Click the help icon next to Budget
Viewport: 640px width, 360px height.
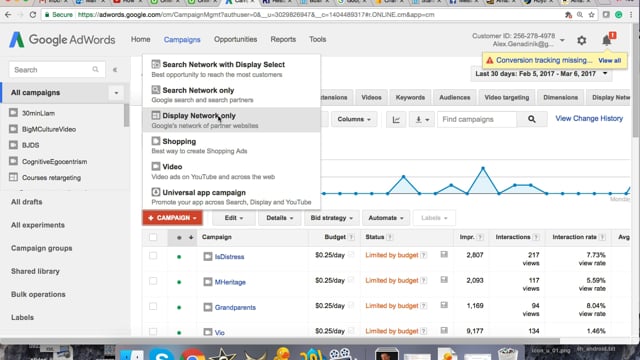point(351,237)
